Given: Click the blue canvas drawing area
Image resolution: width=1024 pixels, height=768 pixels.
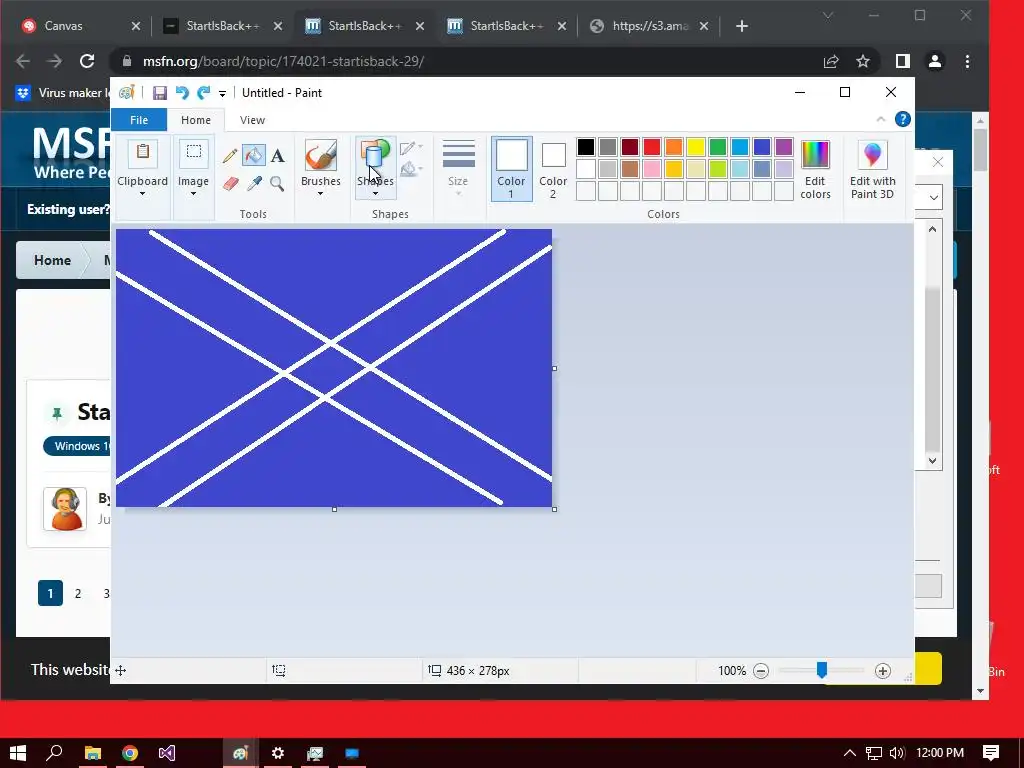Looking at the screenshot, I should 334,368.
